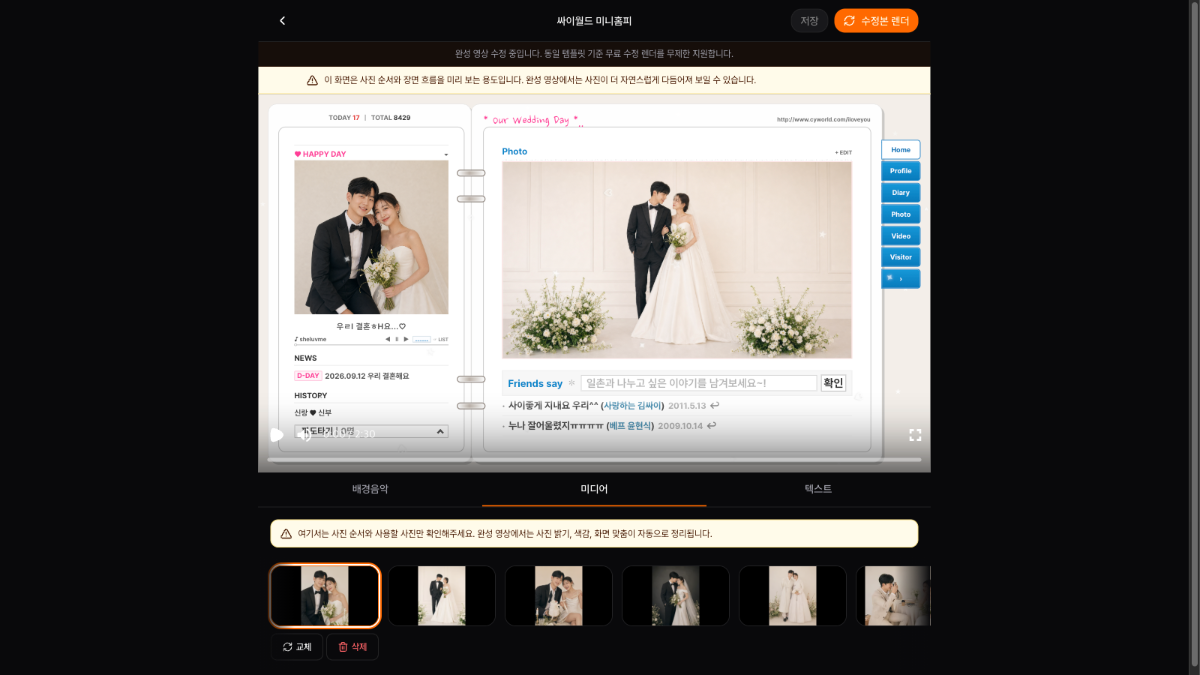Click the + EDIT link above photo

click(843, 152)
